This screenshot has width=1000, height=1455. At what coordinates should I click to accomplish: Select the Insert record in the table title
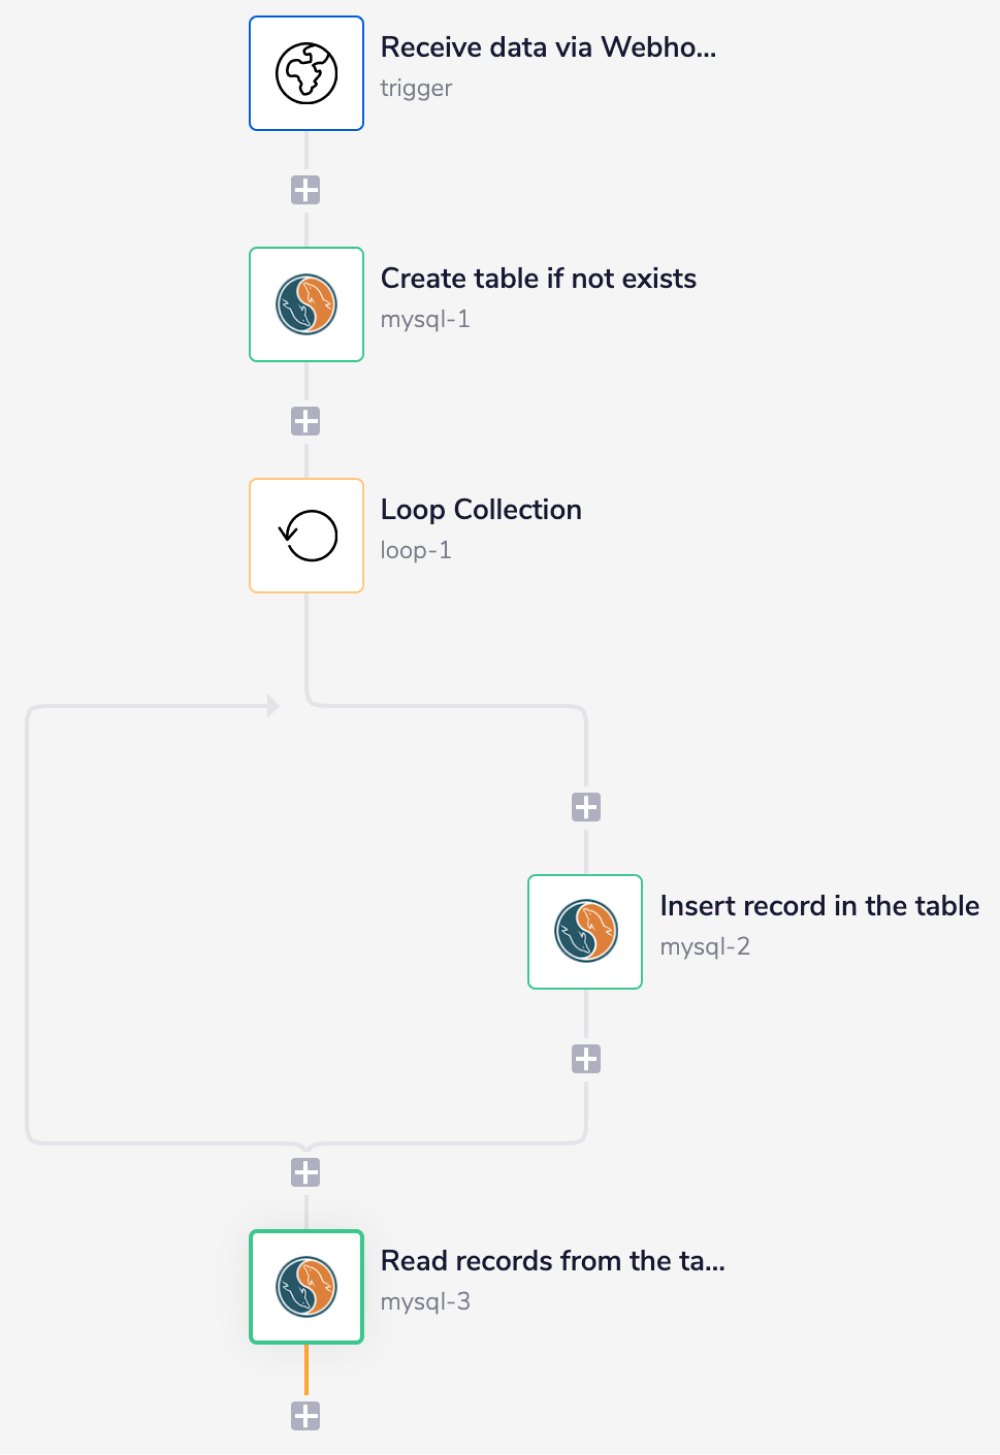pyautogui.click(x=820, y=906)
